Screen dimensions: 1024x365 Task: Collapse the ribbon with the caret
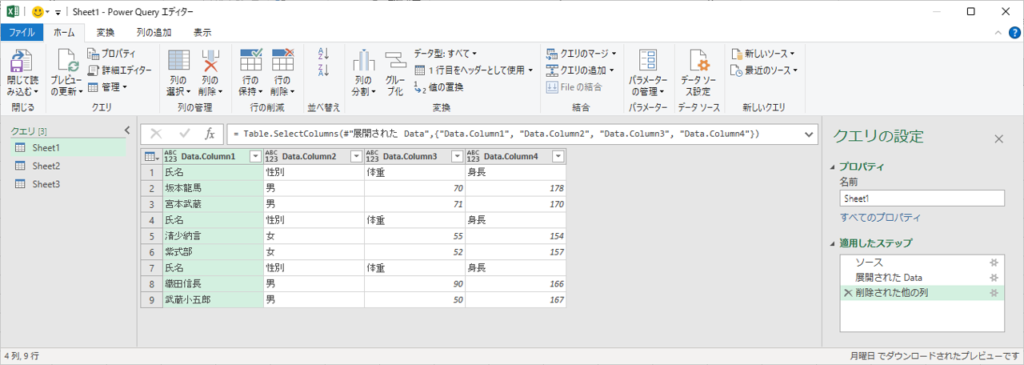[997, 33]
